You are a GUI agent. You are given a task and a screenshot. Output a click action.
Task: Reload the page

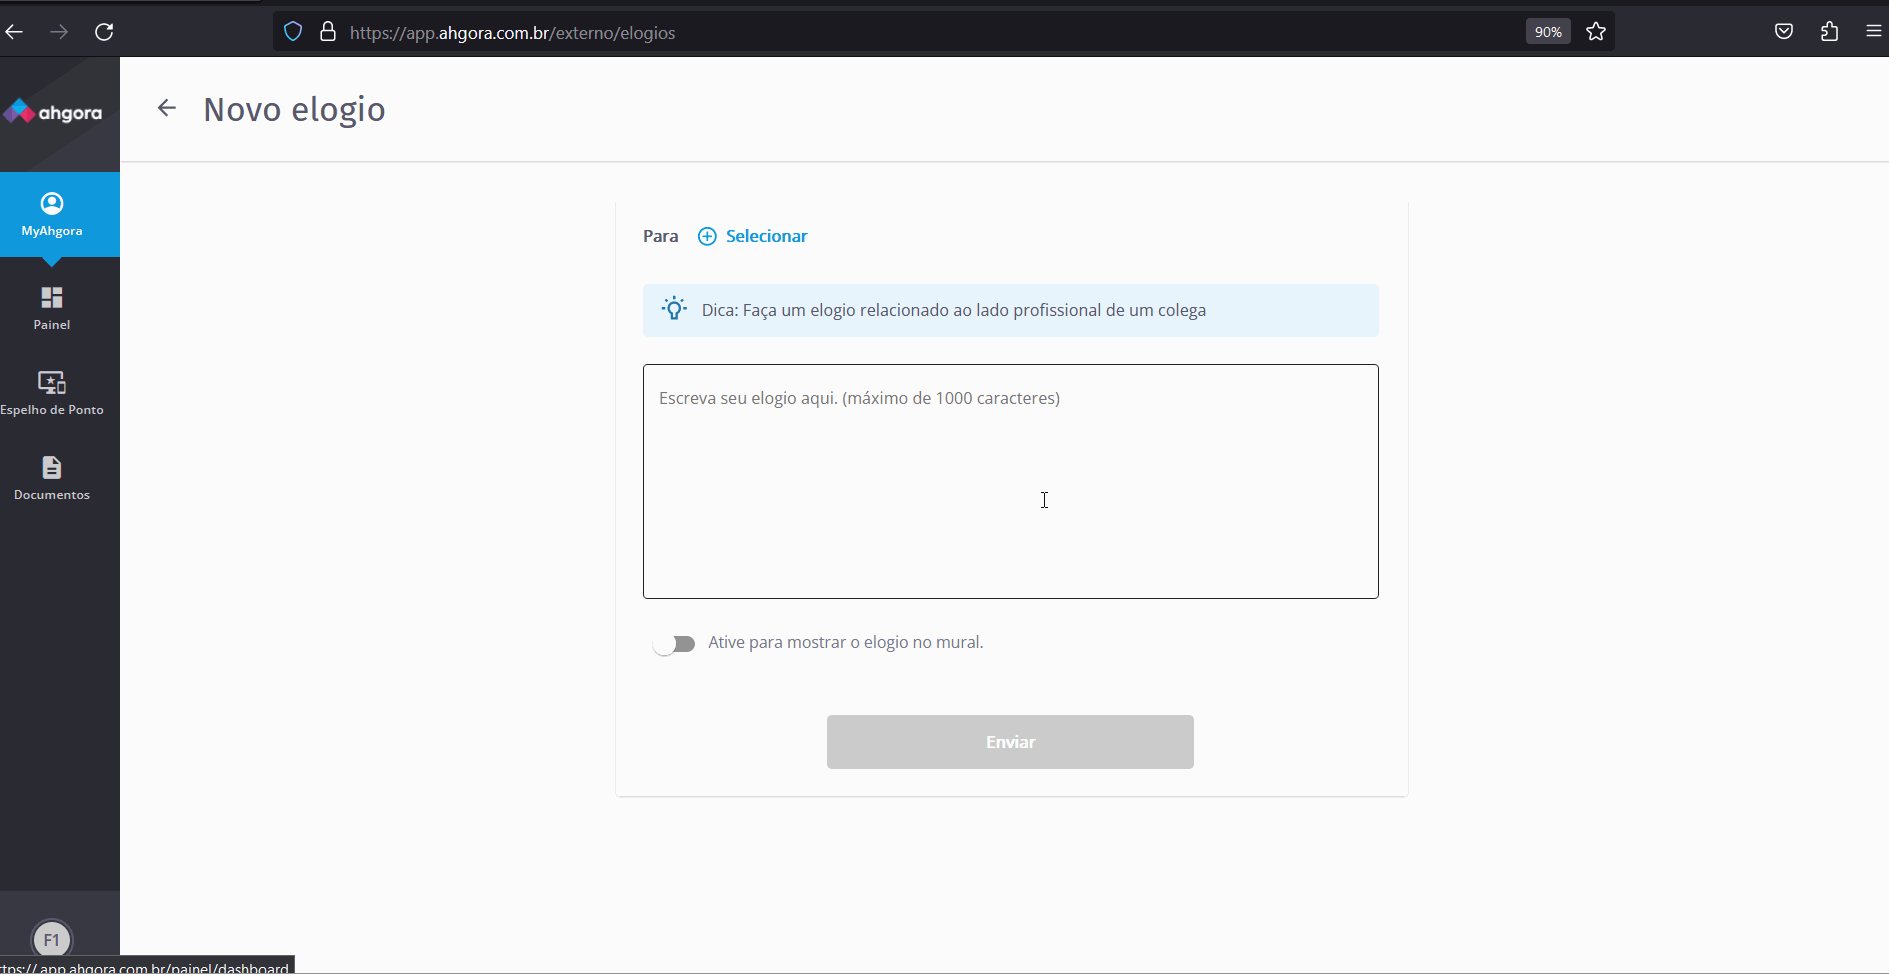pyautogui.click(x=104, y=32)
